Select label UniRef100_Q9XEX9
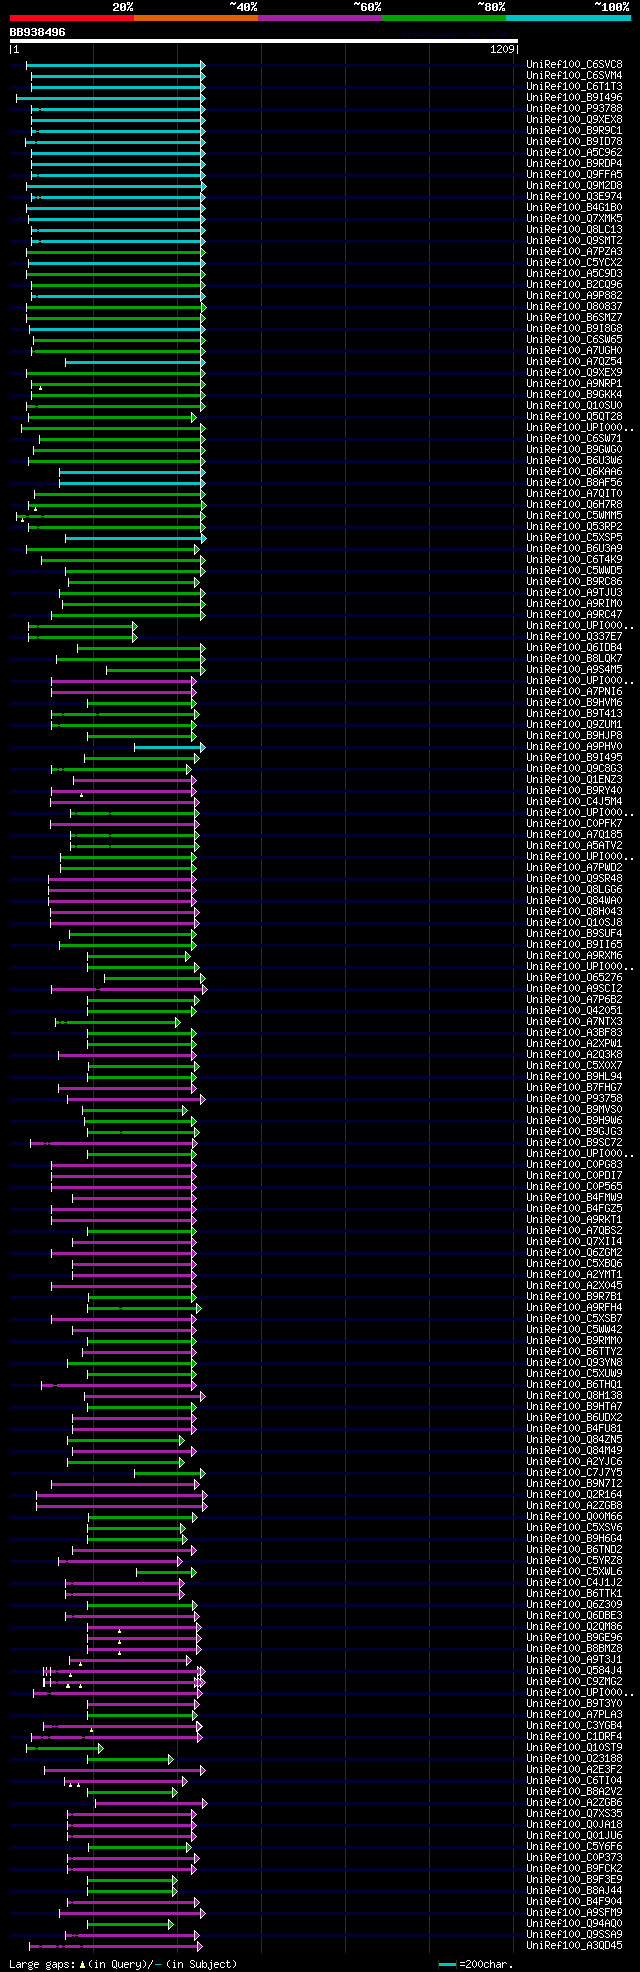This screenshot has height=1972, width=640. coord(574,372)
